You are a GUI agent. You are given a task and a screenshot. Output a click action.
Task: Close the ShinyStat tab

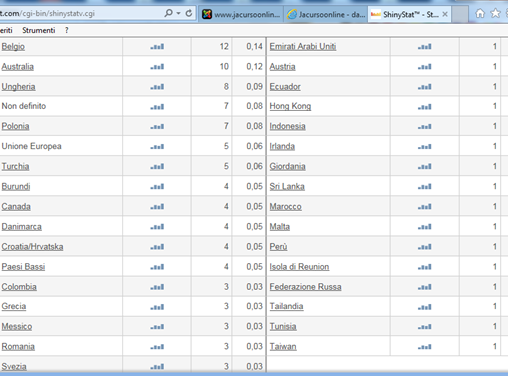click(445, 14)
